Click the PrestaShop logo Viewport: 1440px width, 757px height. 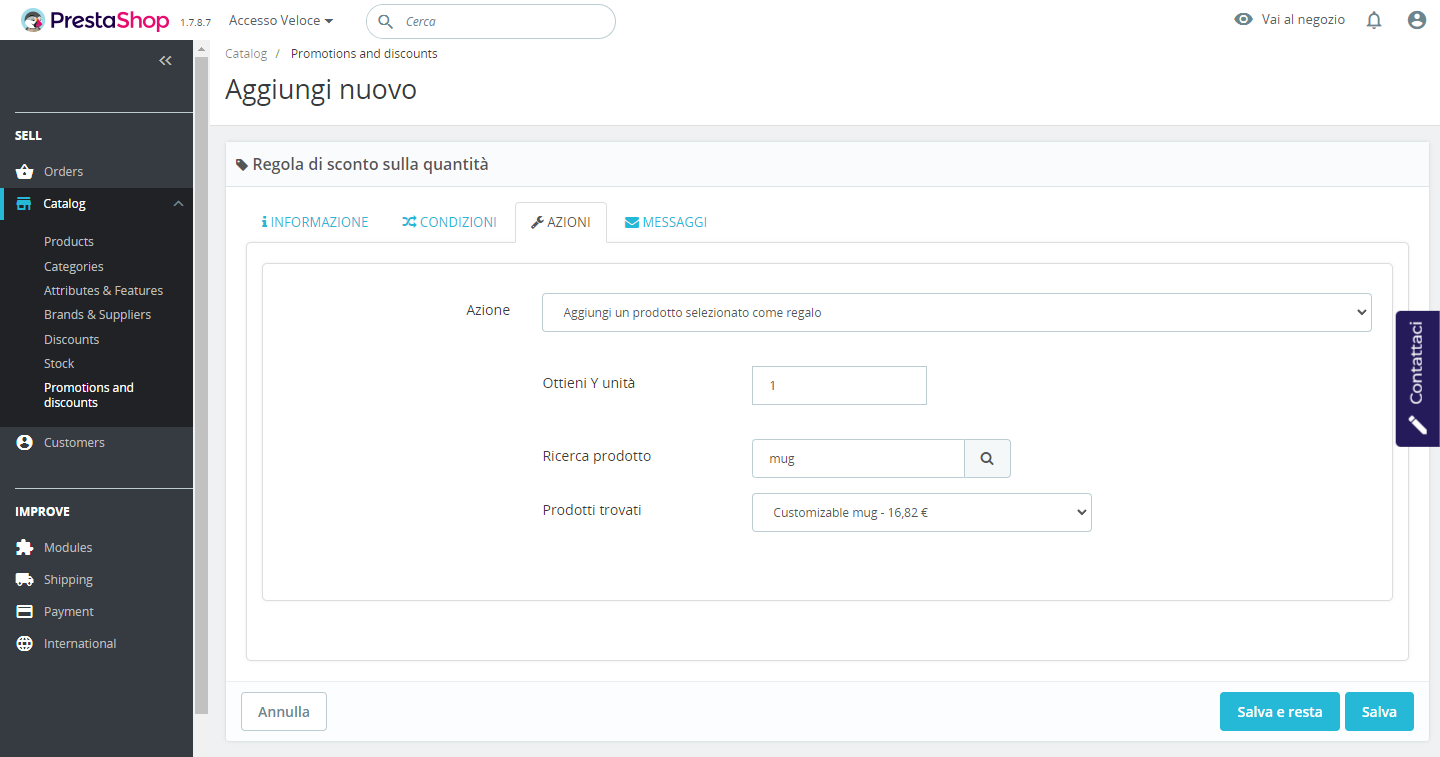click(95, 20)
